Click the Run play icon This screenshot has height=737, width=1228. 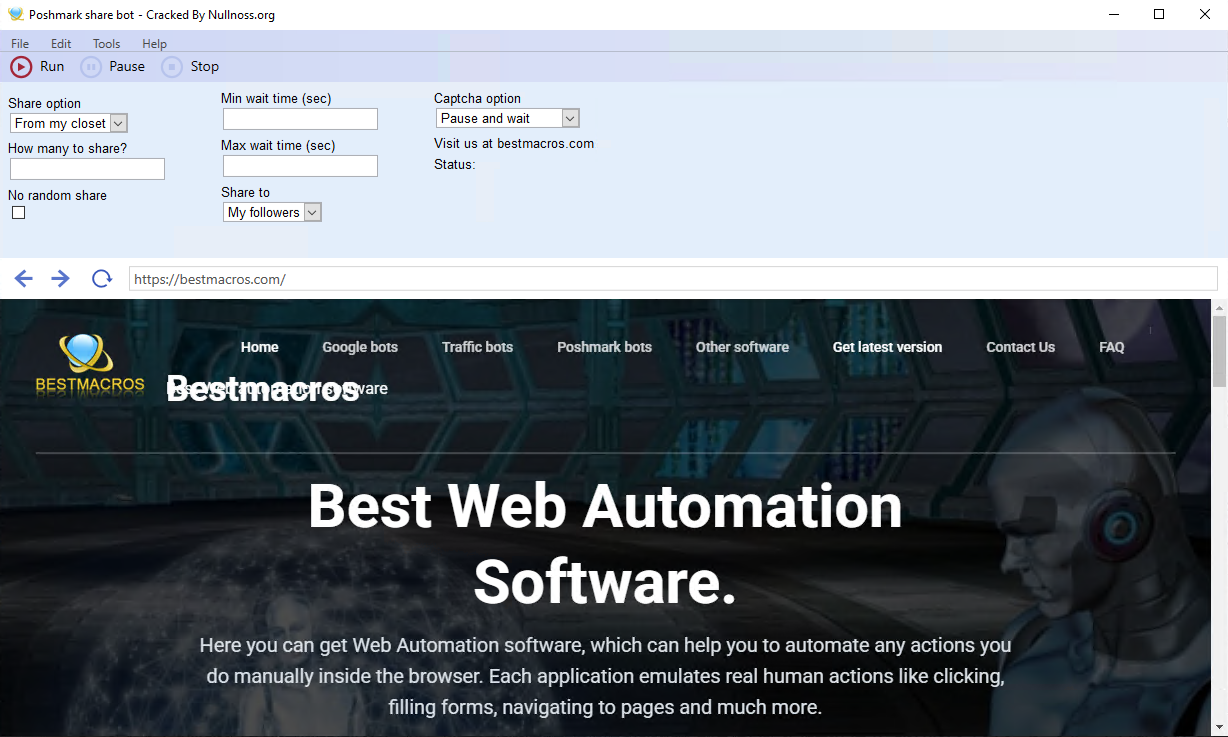21,67
